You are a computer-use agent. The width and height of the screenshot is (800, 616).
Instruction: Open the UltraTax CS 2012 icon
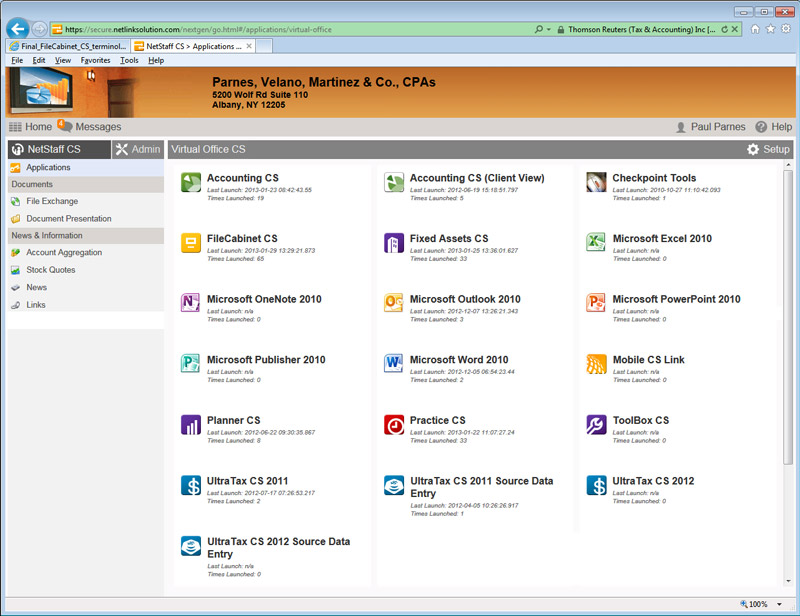tap(596, 486)
